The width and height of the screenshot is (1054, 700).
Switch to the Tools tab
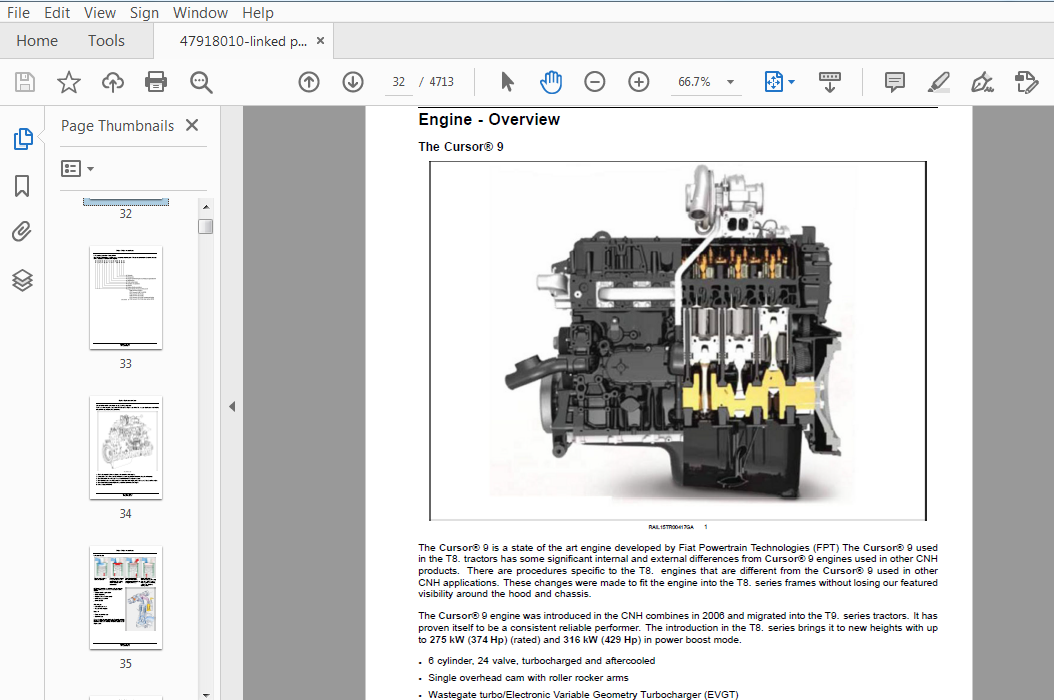coord(106,41)
